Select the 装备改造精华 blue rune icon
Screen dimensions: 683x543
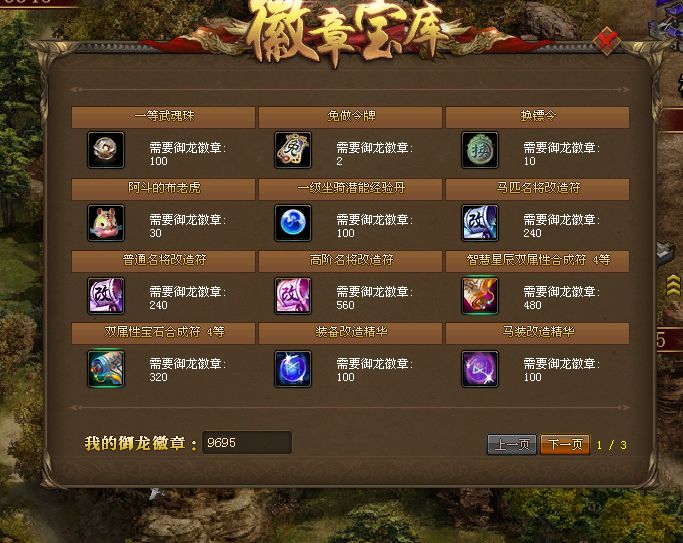[293, 368]
